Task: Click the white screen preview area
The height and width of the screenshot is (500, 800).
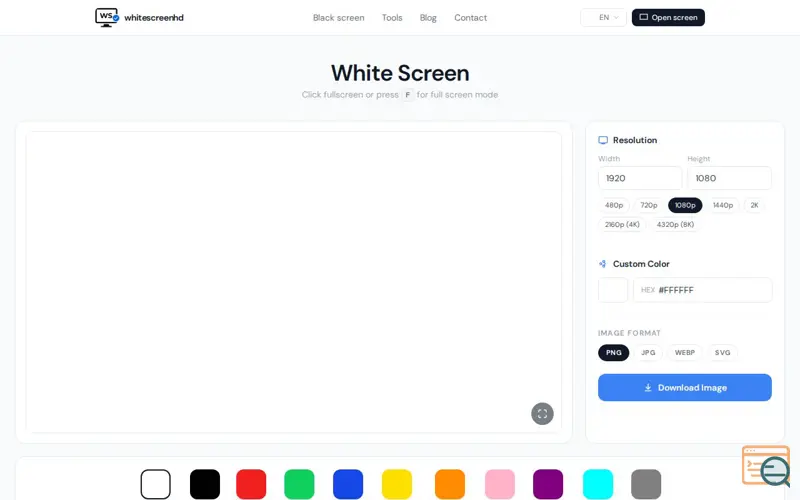Action: click(294, 282)
